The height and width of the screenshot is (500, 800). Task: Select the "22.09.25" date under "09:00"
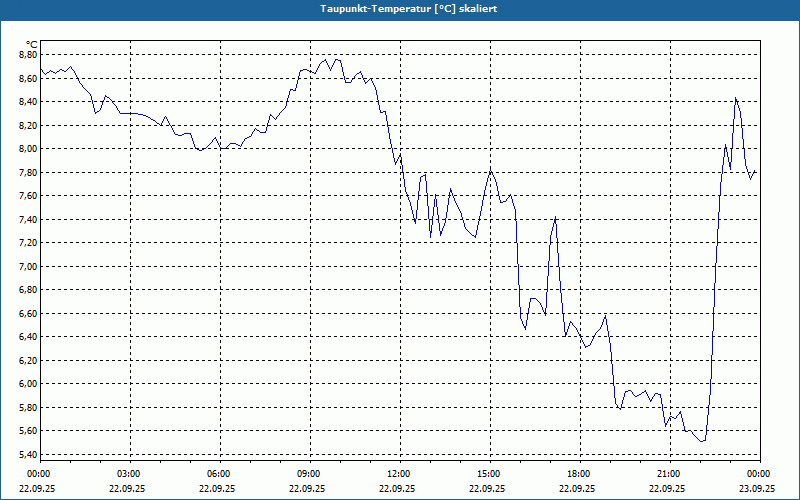(307, 488)
